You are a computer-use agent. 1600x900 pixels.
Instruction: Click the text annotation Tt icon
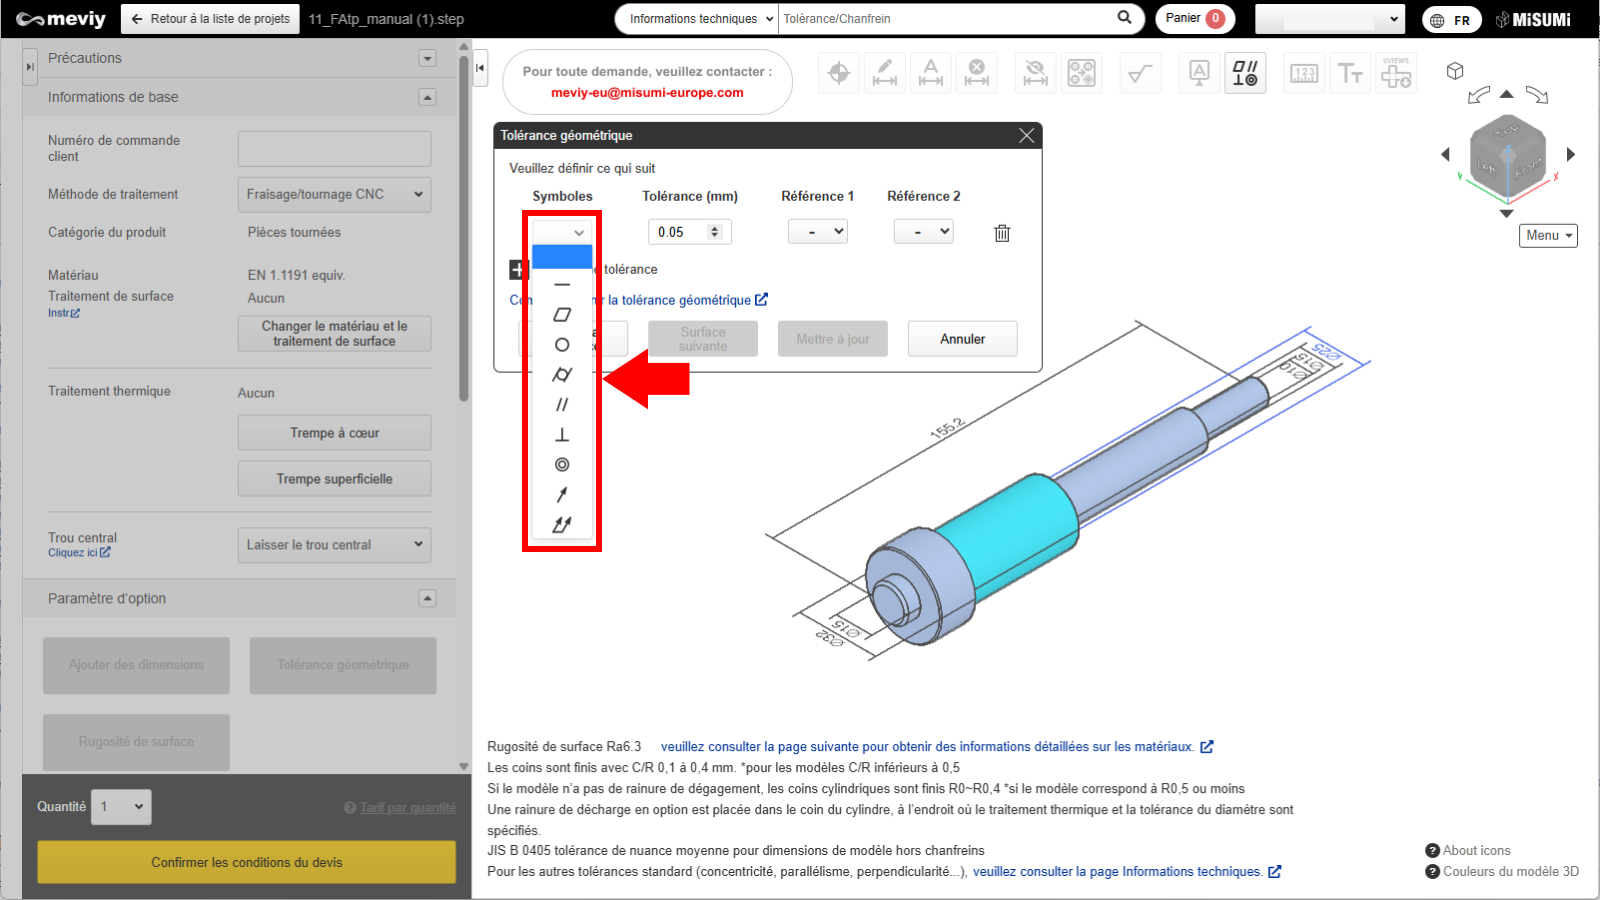(x=1350, y=73)
